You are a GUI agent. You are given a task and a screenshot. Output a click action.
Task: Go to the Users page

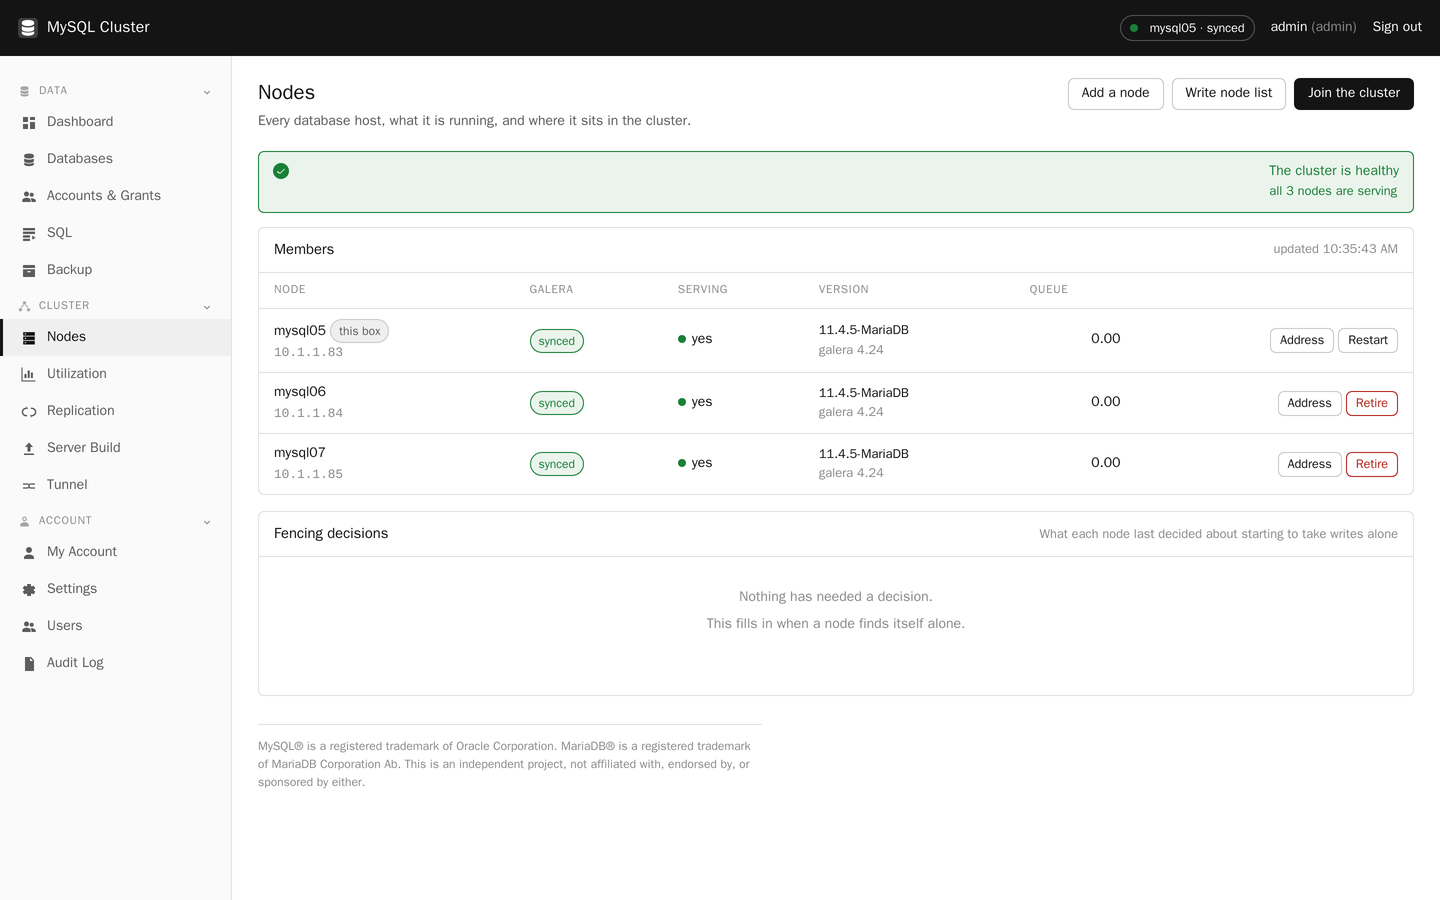pyautogui.click(x=116, y=626)
